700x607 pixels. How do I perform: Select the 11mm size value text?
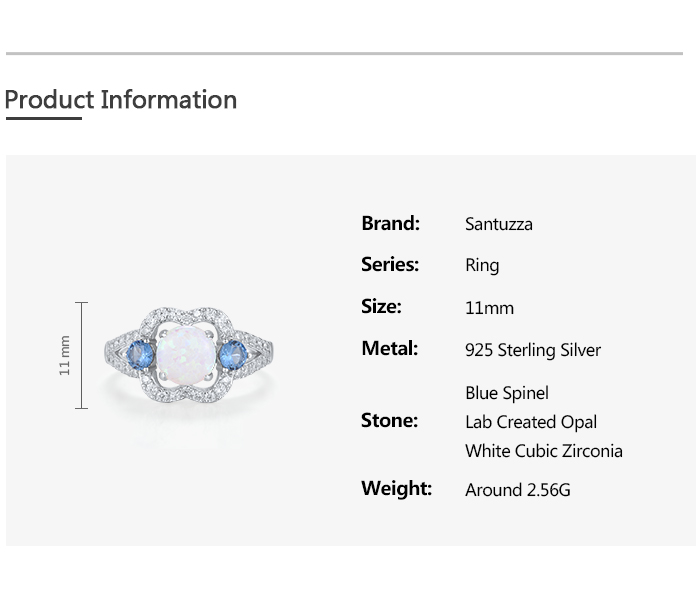click(489, 308)
